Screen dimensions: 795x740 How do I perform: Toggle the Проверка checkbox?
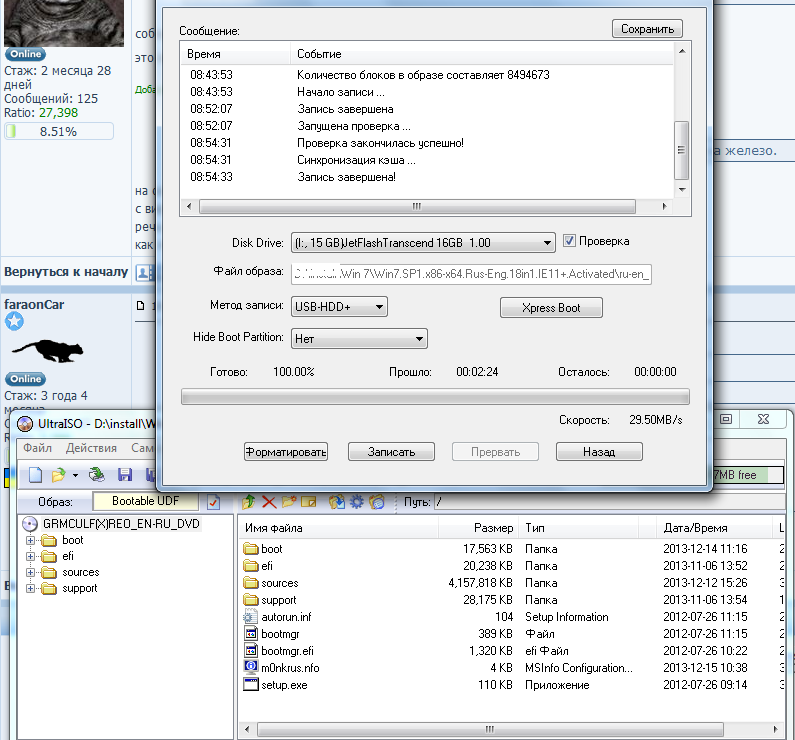[569, 241]
